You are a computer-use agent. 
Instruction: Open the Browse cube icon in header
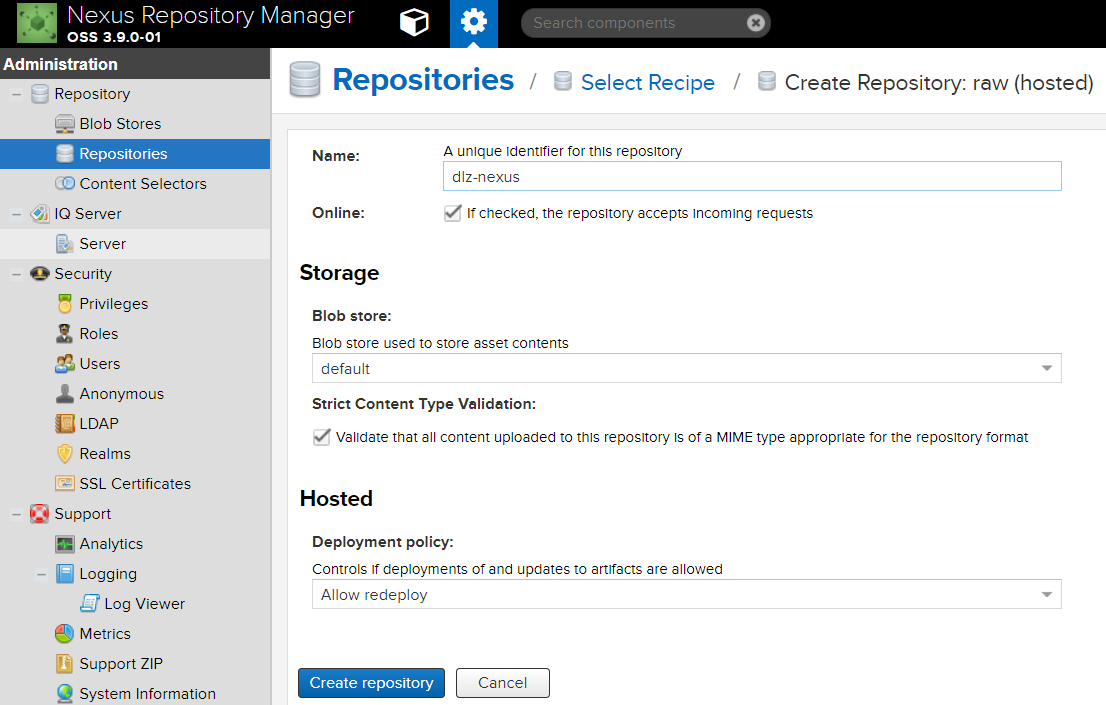click(x=414, y=23)
